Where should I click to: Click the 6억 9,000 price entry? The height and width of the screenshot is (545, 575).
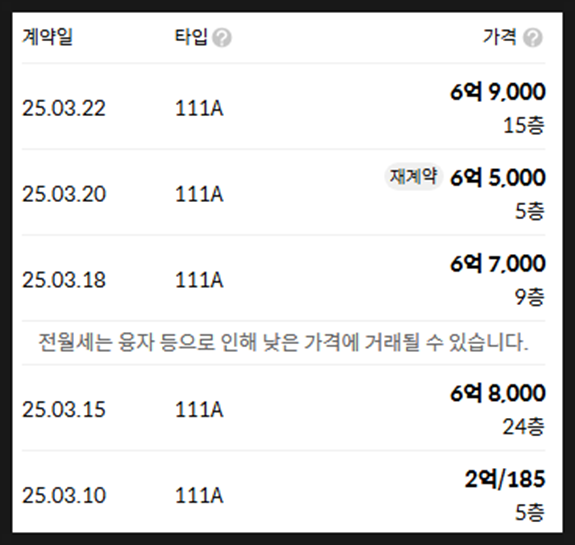[498, 92]
